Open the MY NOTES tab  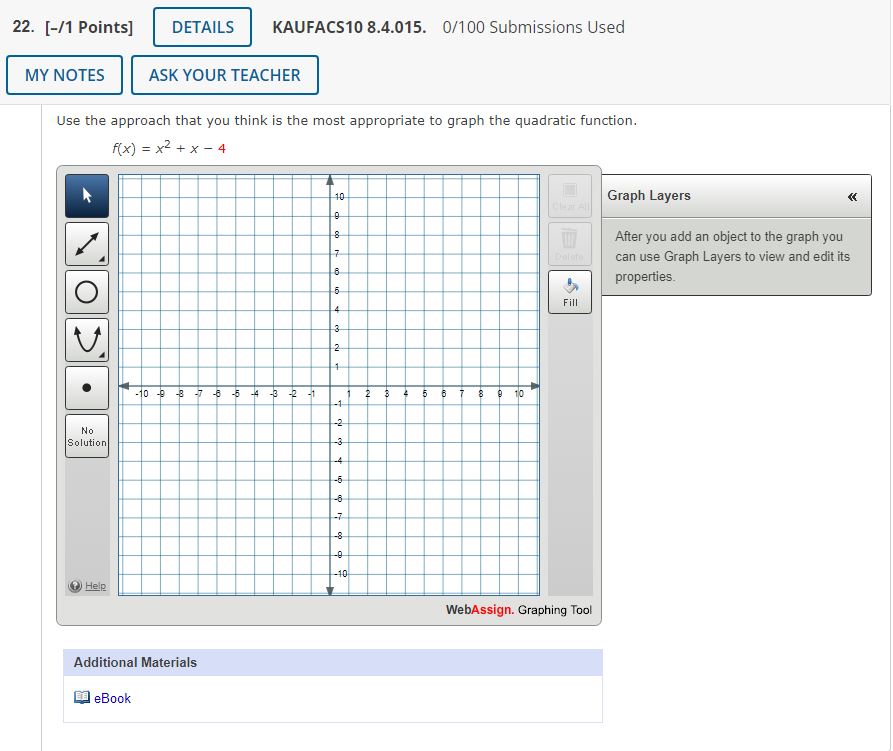[64, 75]
